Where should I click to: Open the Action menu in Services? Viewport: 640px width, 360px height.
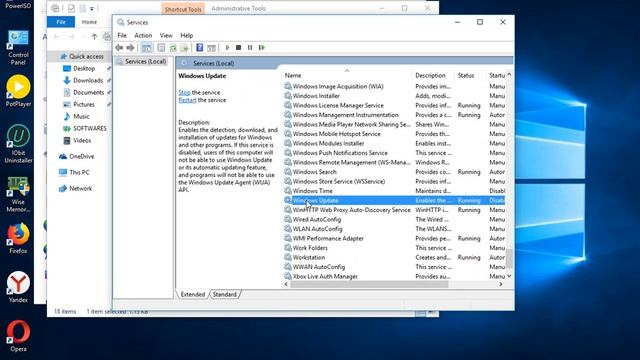coord(143,36)
